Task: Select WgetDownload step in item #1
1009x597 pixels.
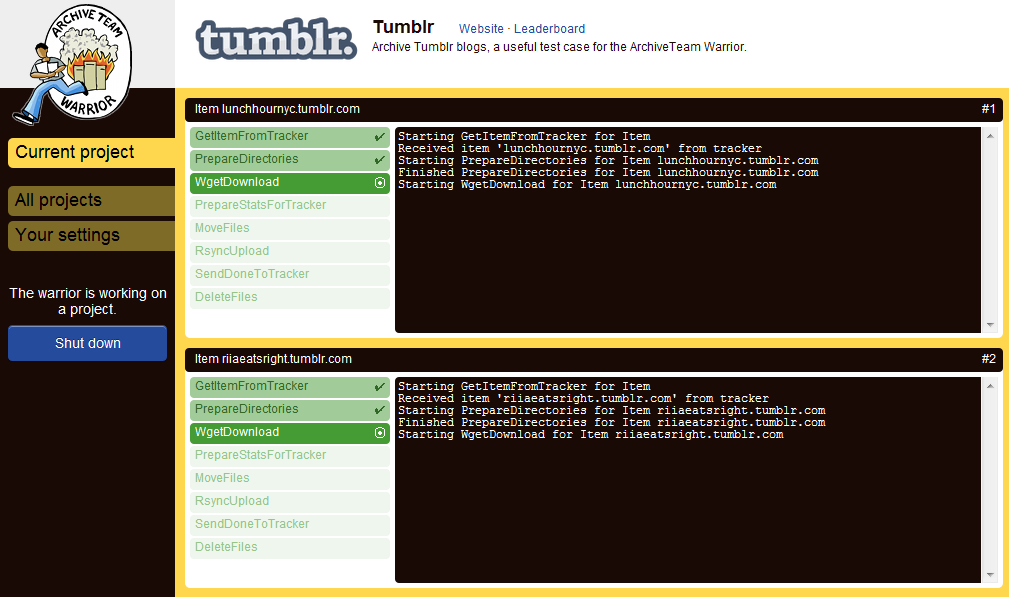Action: pyautogui.click(x=290, y=183)
